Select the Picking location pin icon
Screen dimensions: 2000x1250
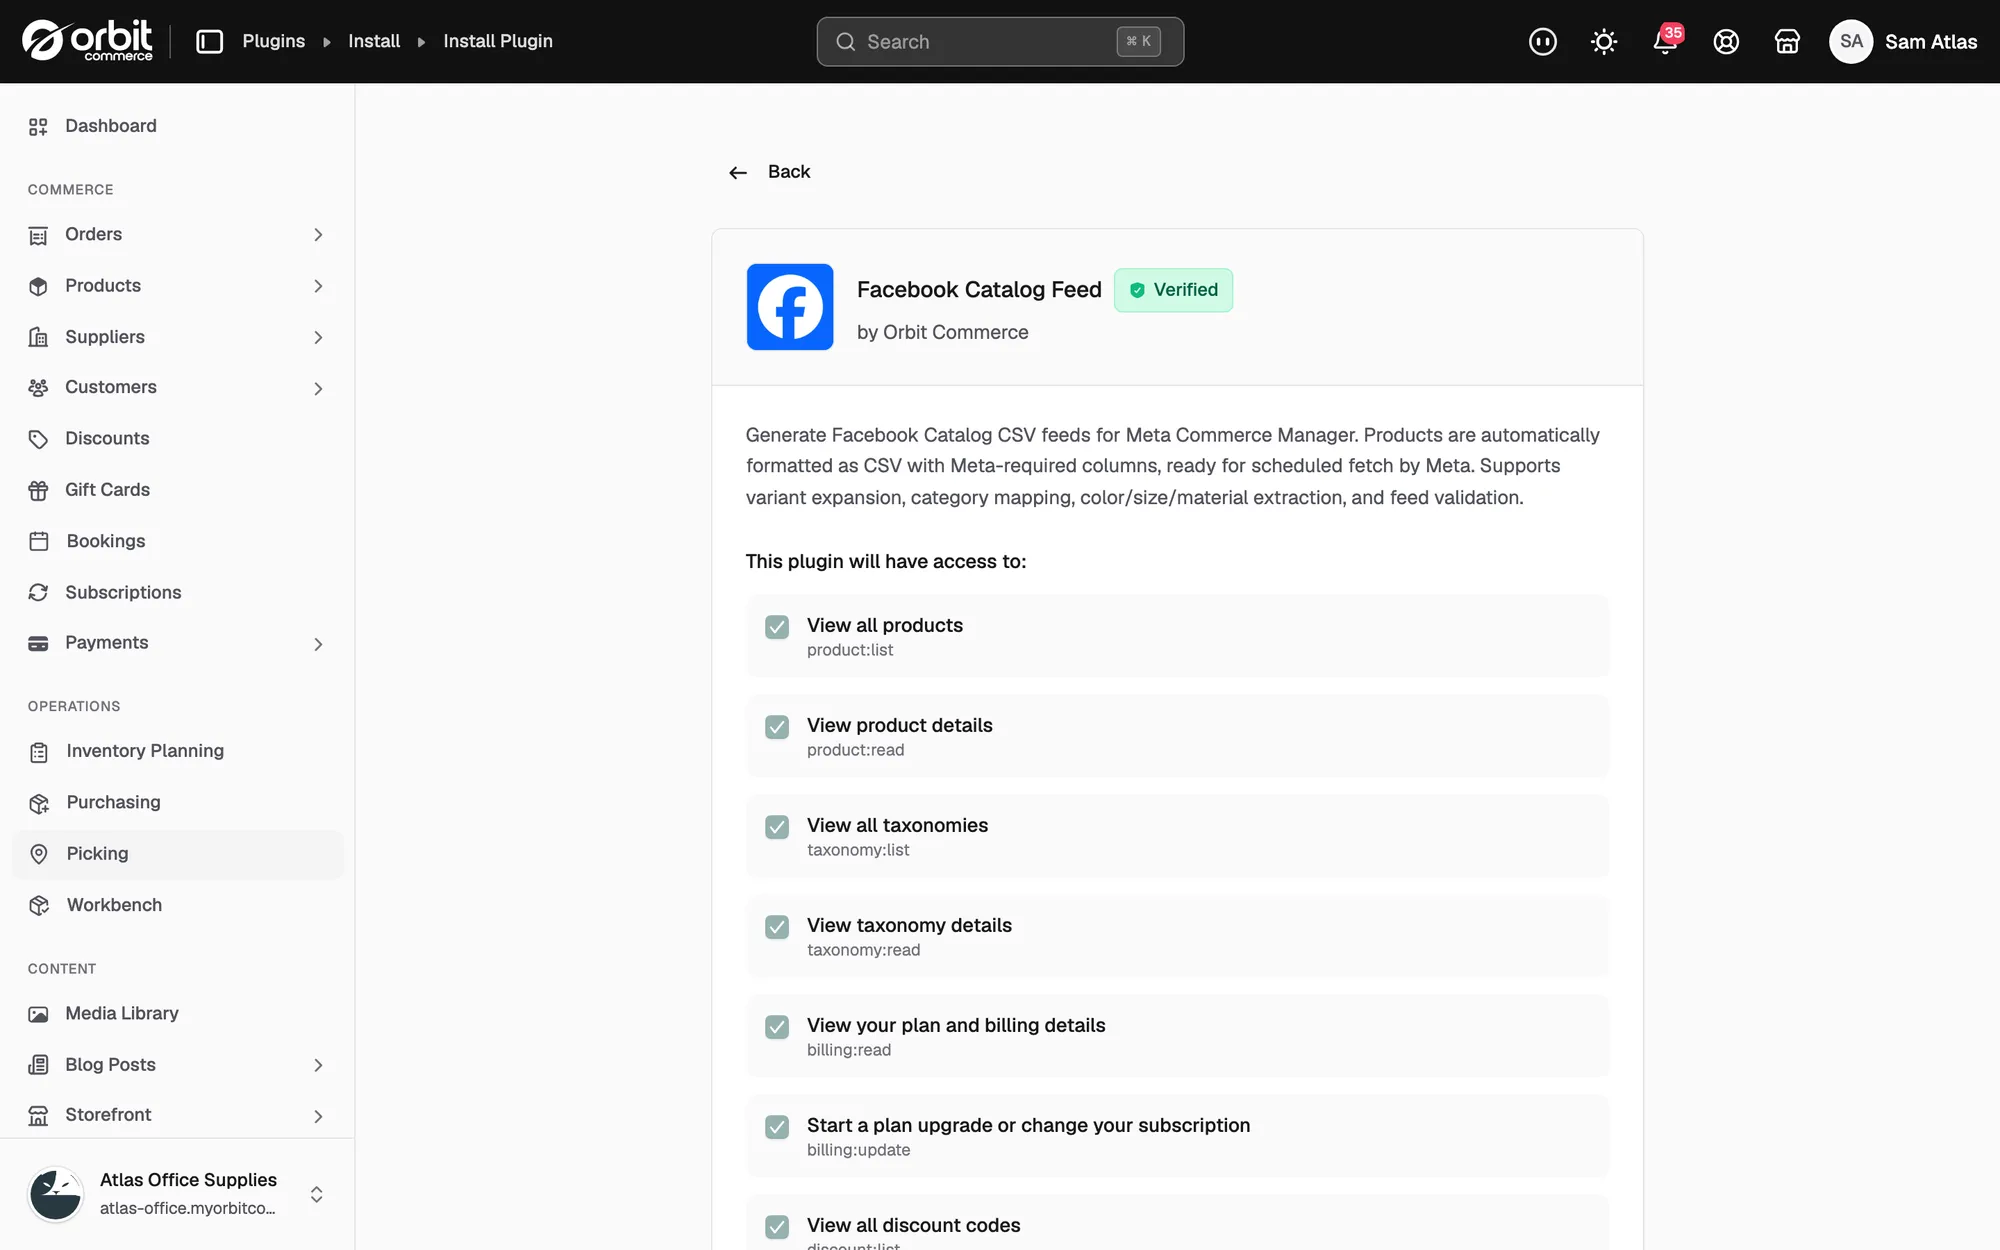pyautogui.click(x=39, y=854)
